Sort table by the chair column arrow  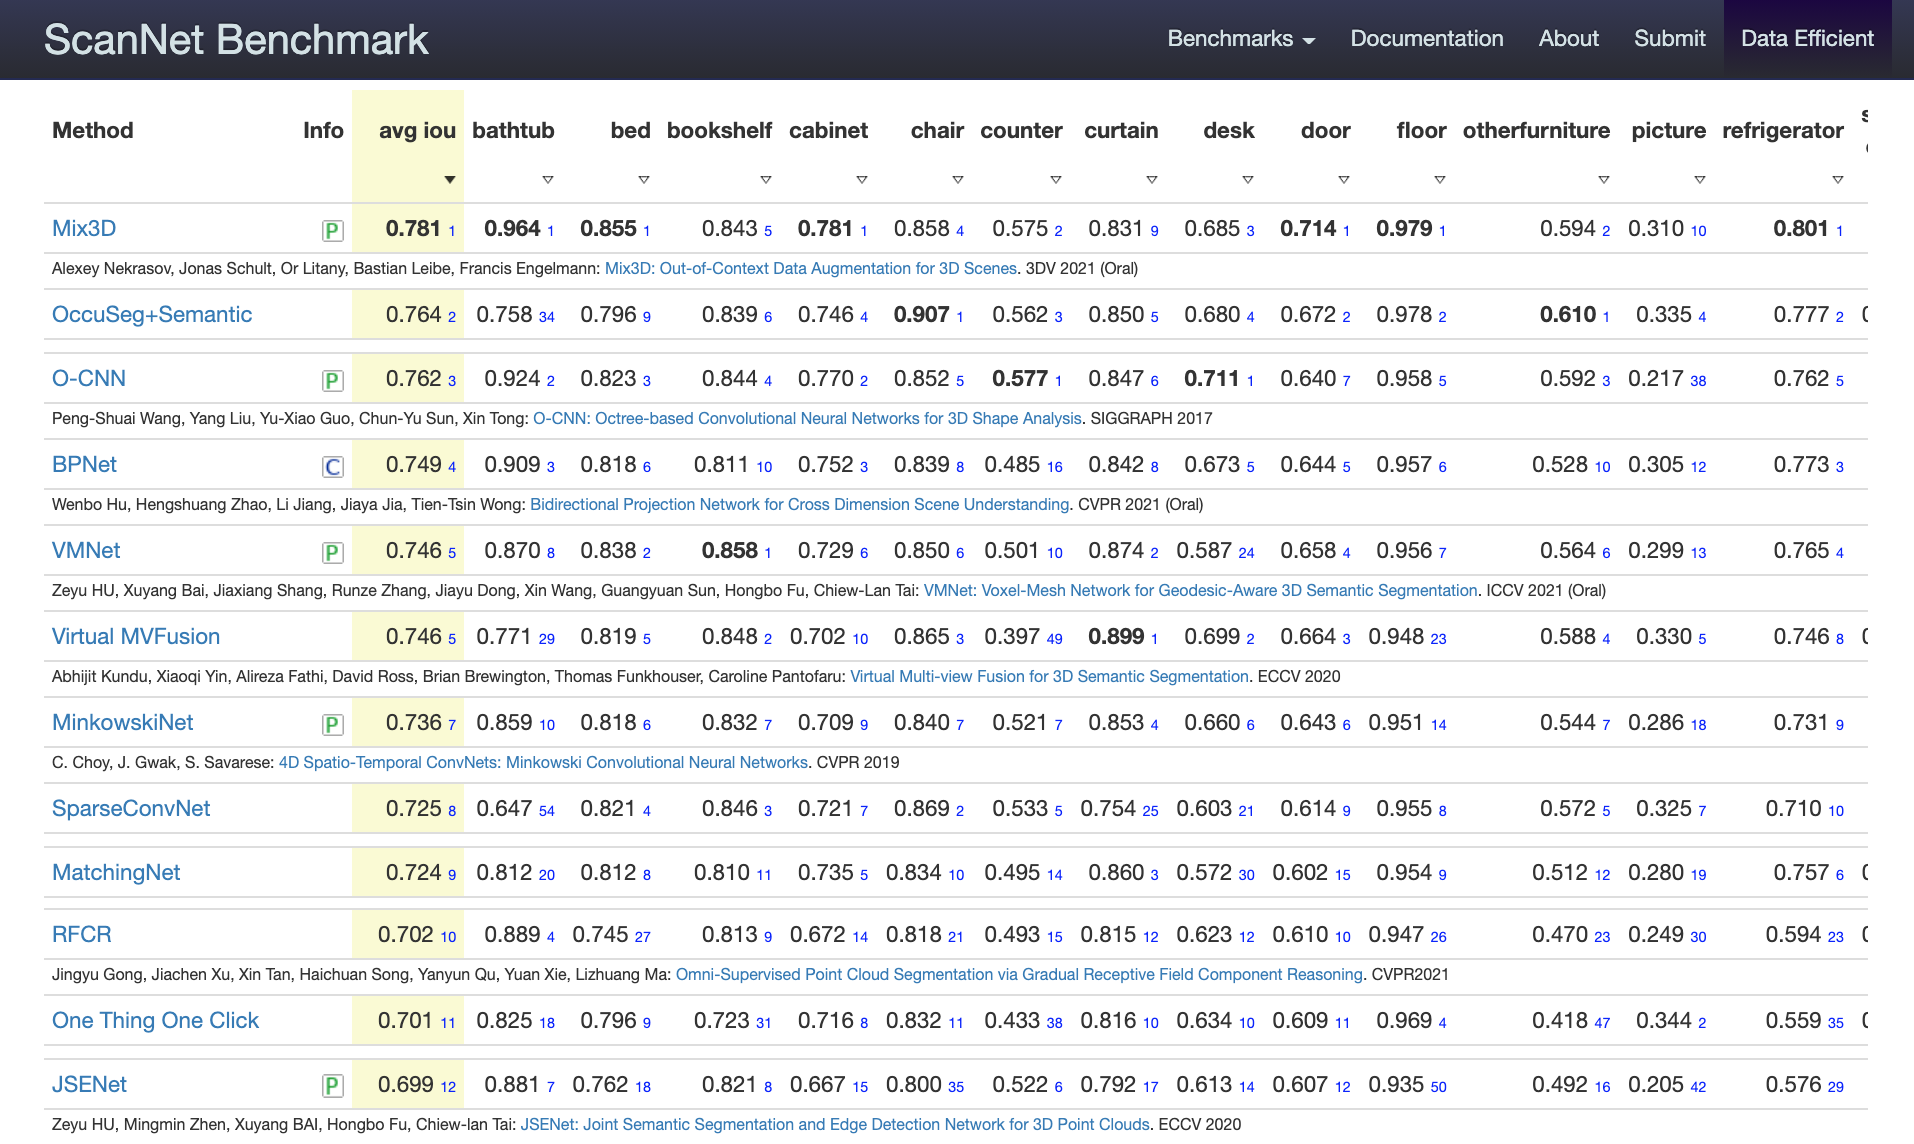[x=958, y=180]
